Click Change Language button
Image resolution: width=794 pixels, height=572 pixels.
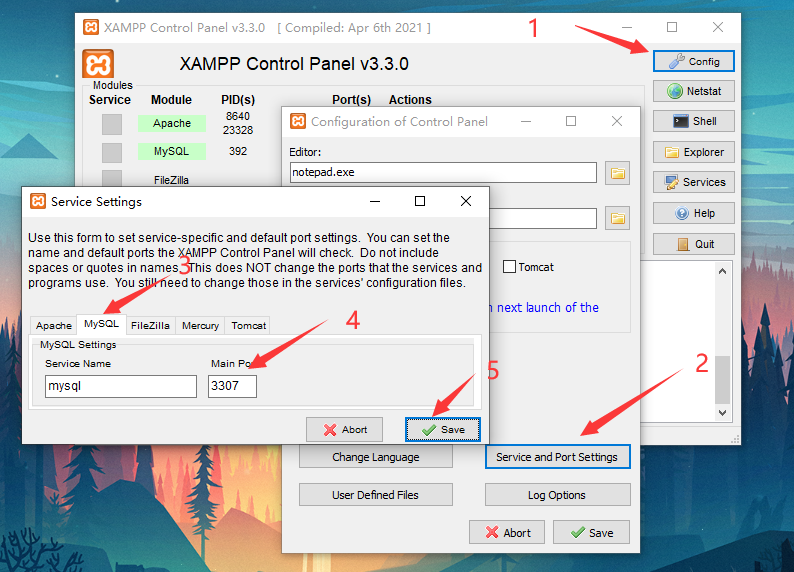[x=376, y=457]
